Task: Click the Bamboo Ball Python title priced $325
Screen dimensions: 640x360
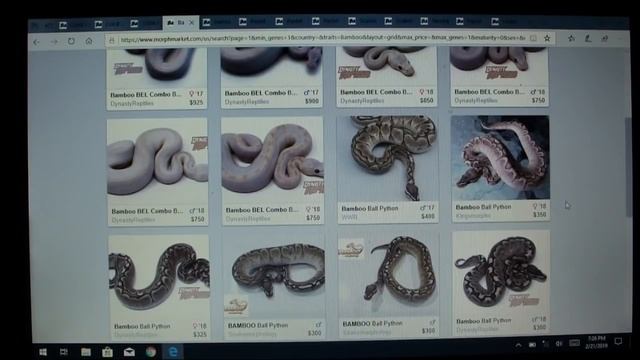Action: tap(142, 327)
